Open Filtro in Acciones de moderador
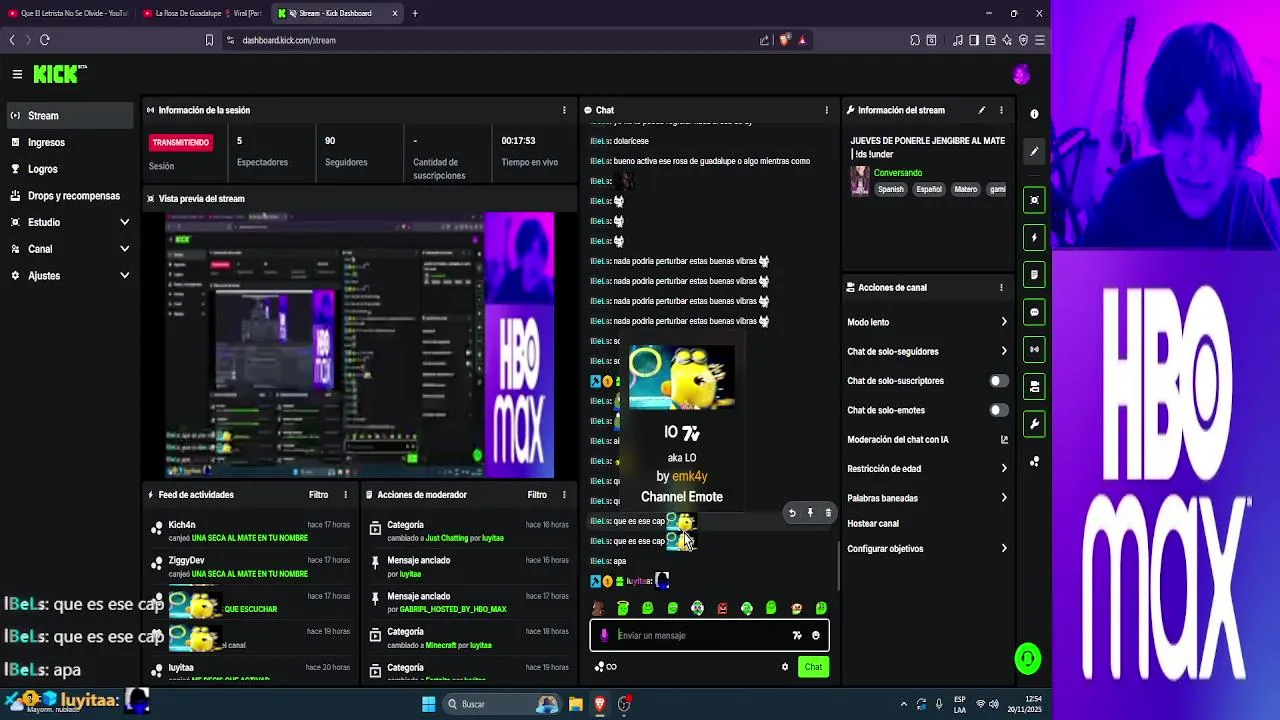This screenshot has height=720, width=1280. point(537,495)
